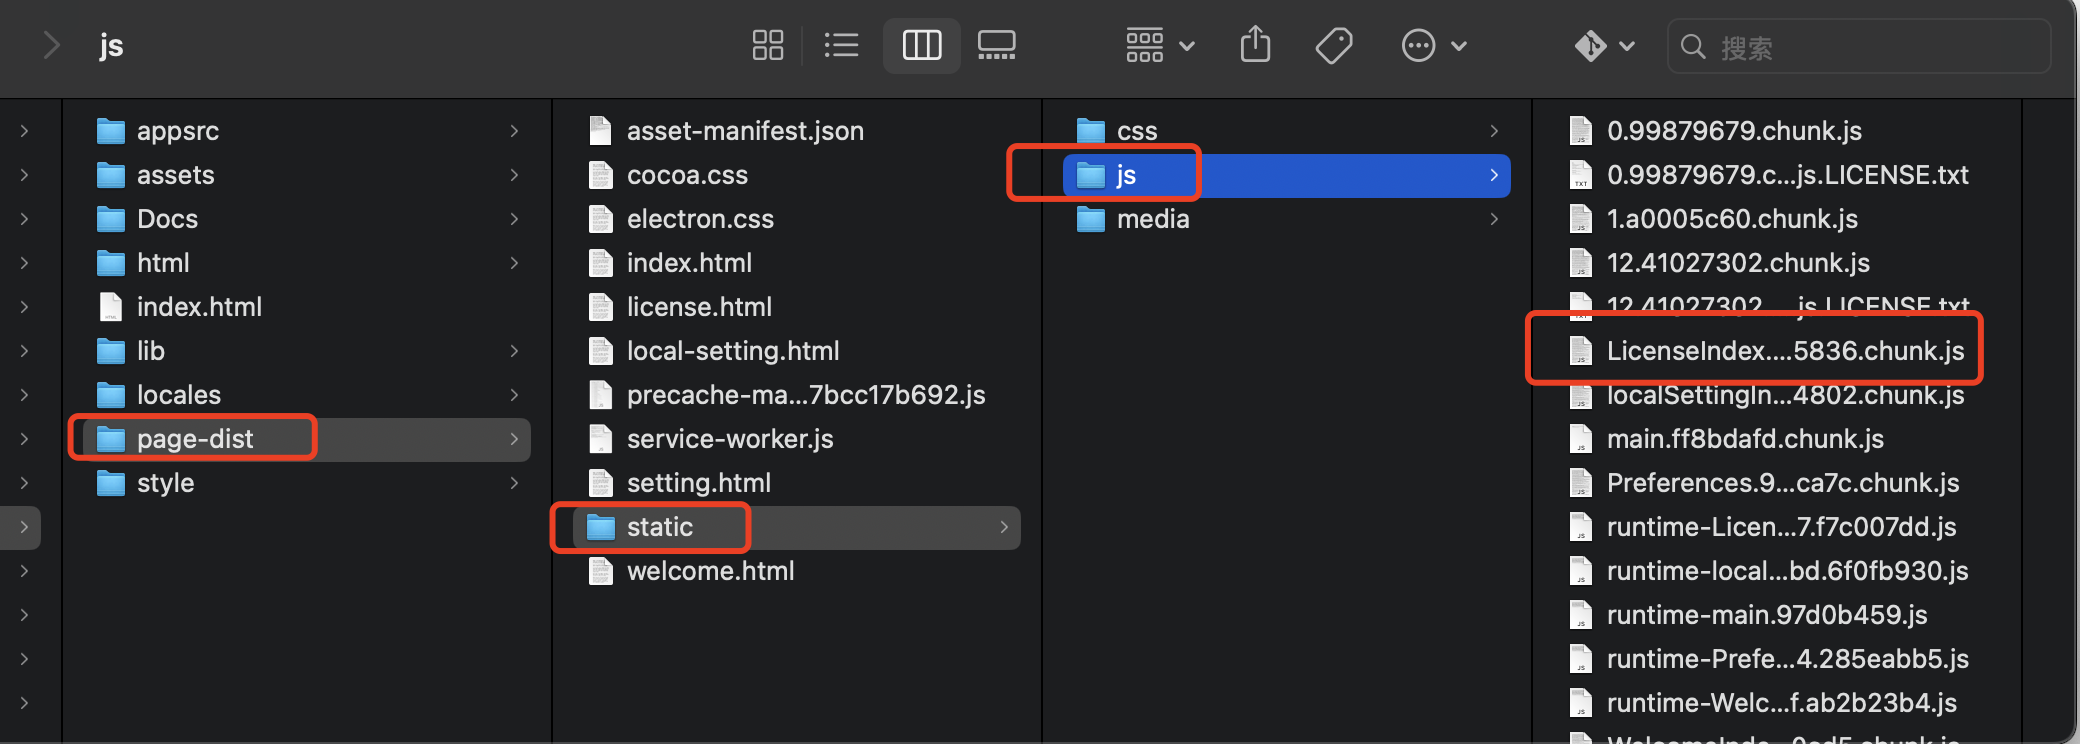
Task: Switch to gallery view
Action: [996, 45]
